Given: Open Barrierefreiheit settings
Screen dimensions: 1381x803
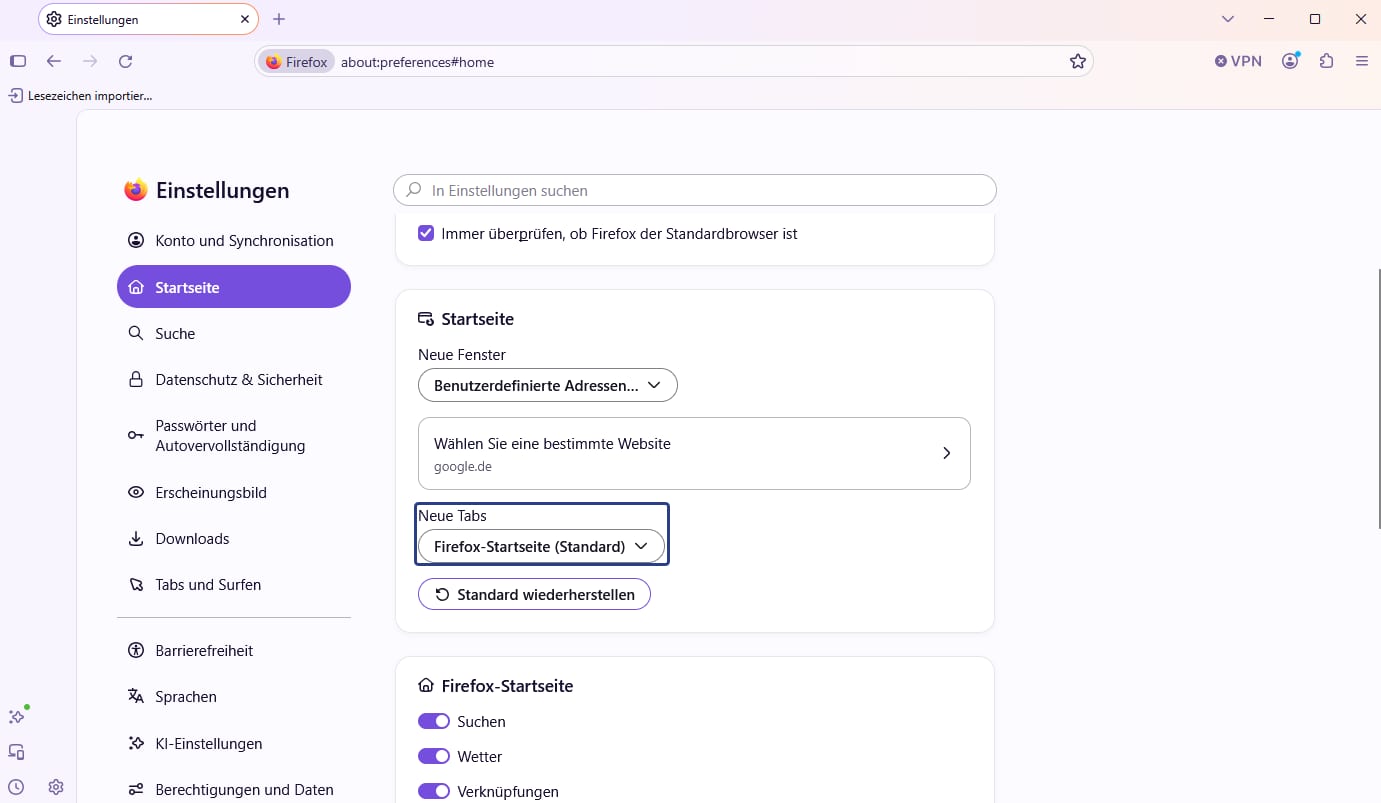Looking at the screenshot, I should point(233,650).
